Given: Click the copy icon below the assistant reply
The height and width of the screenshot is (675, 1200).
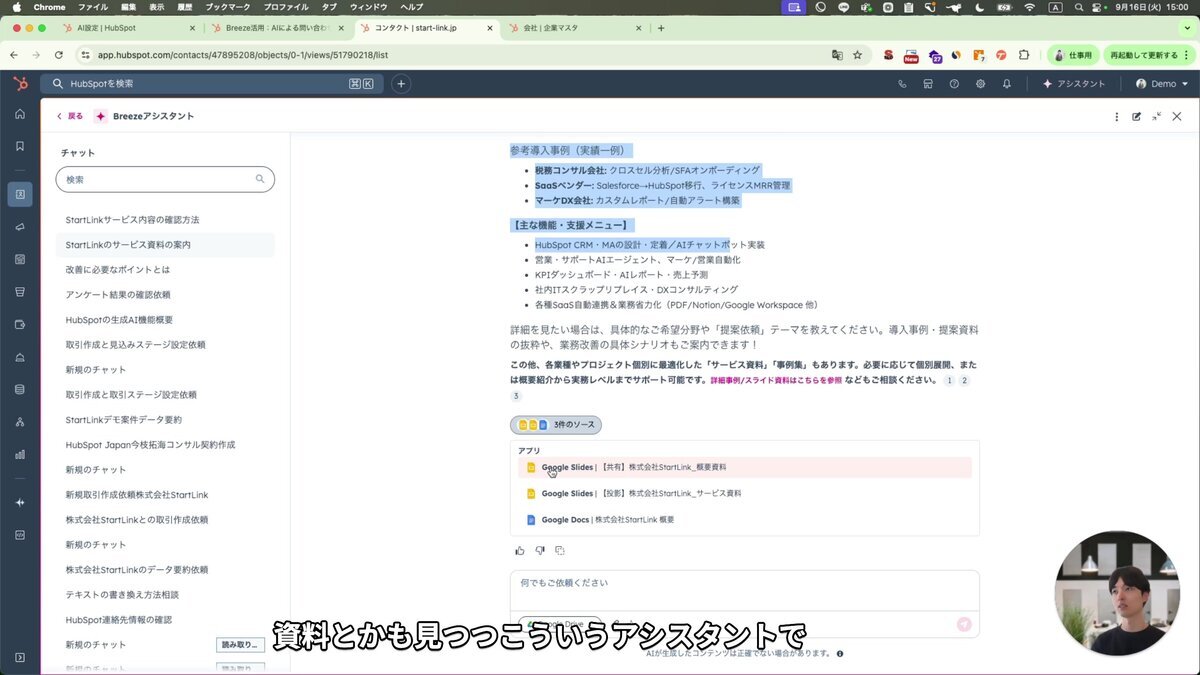Looking at the screenshot, I should pos(559,550).
